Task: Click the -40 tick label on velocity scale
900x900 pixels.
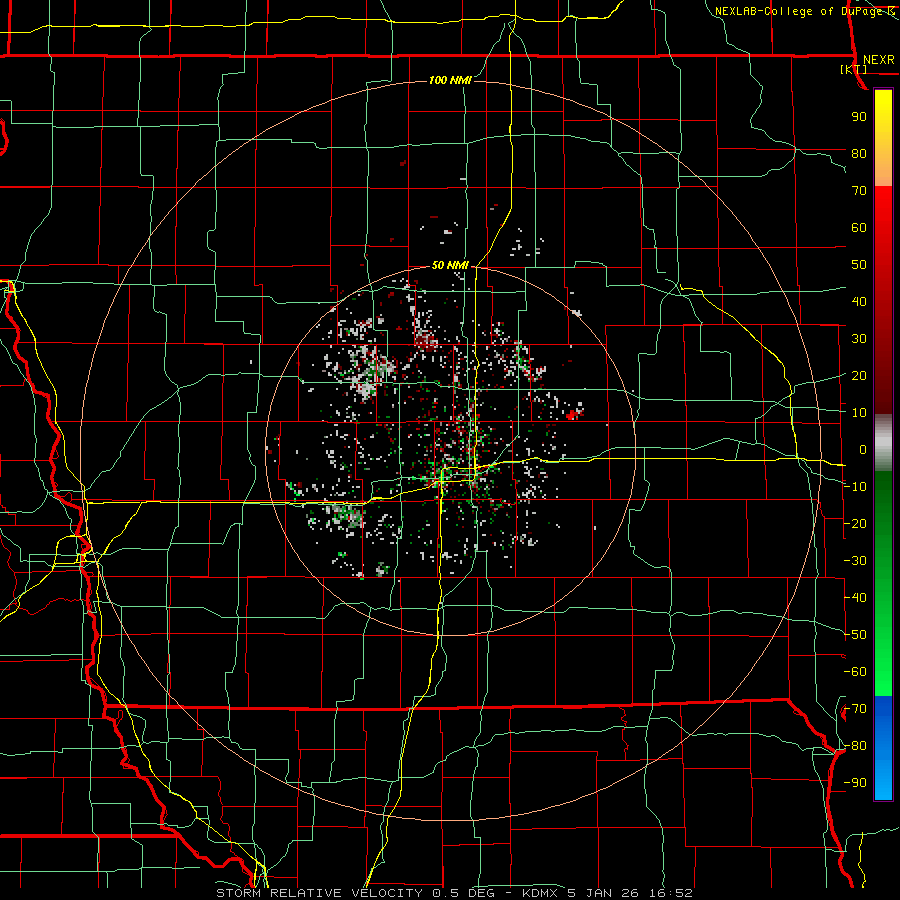Action: (855, 598)
